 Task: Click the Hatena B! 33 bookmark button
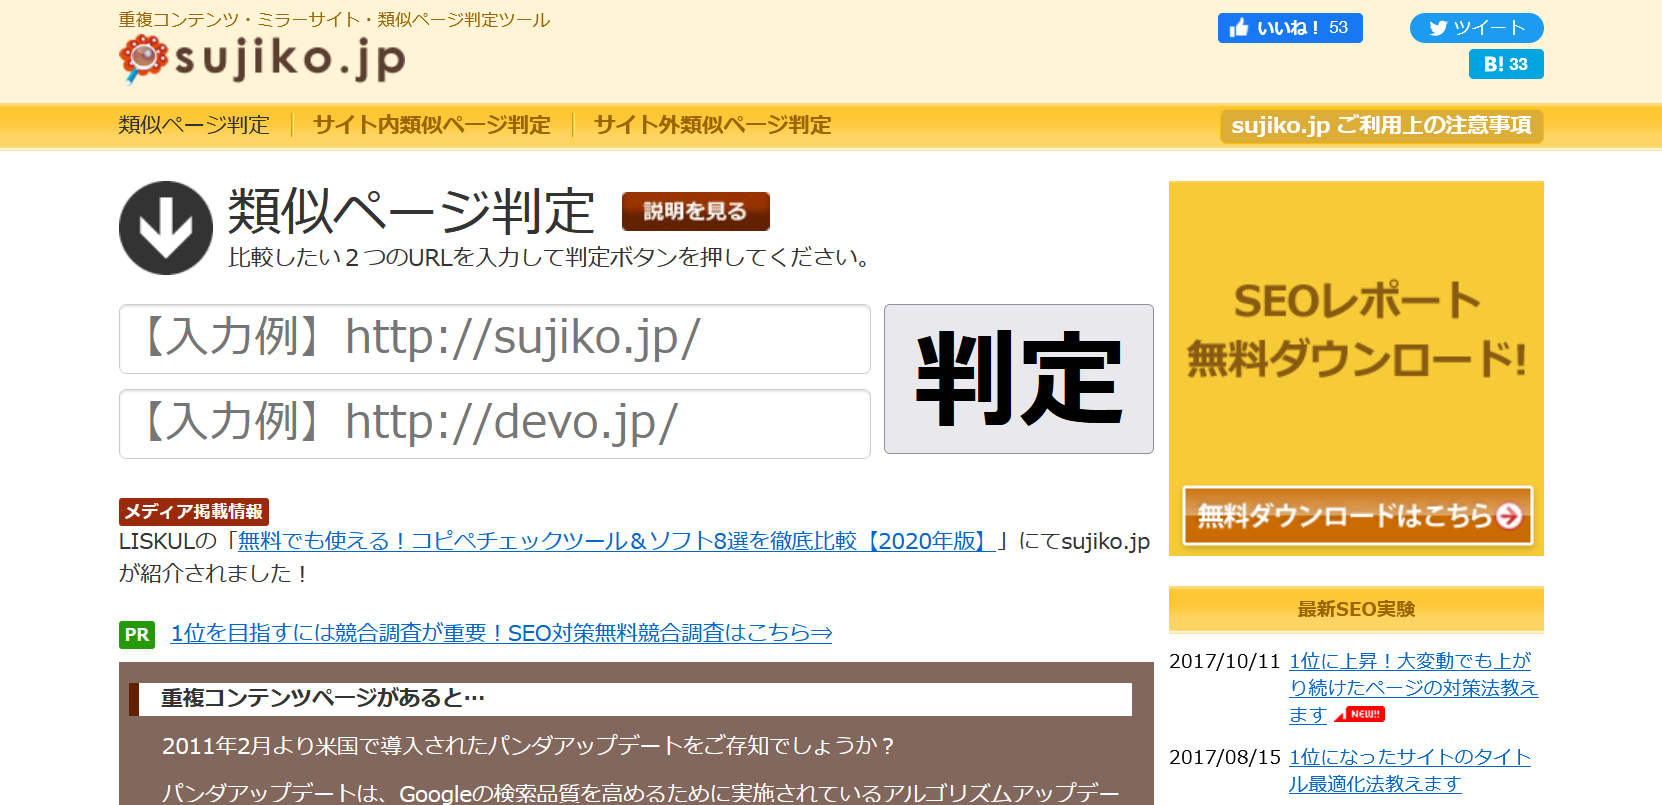tap(1506, 64)
